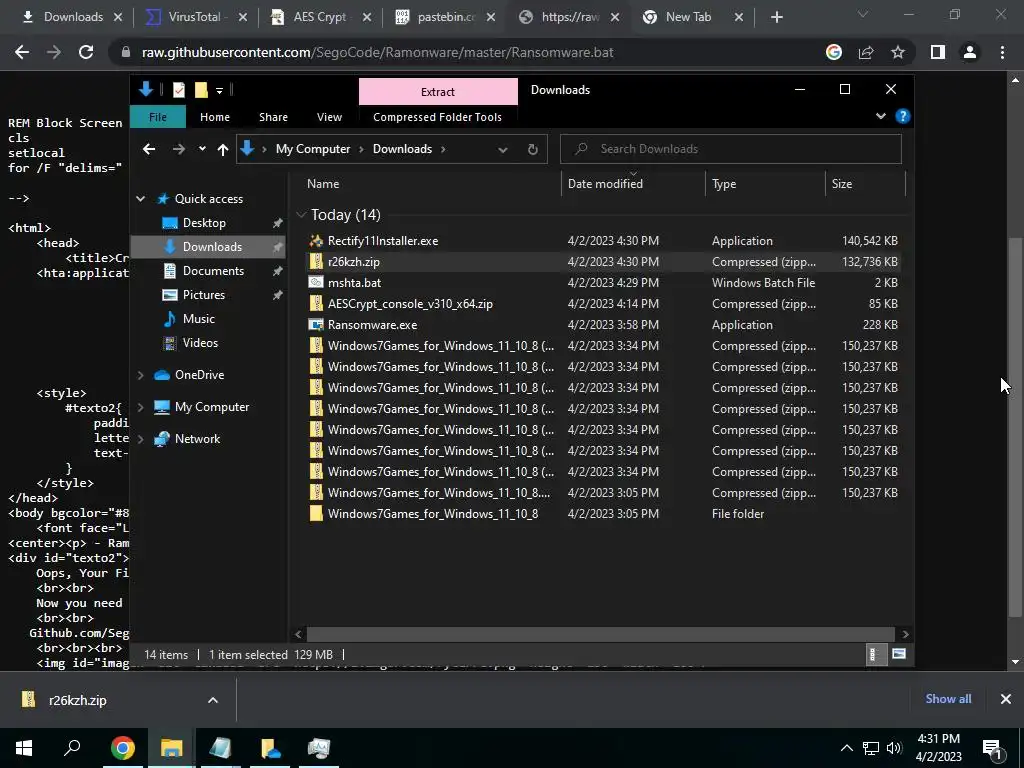Click the network icon in system tray
Viewport: 1024px width, 768px height.
pos(871,748)
